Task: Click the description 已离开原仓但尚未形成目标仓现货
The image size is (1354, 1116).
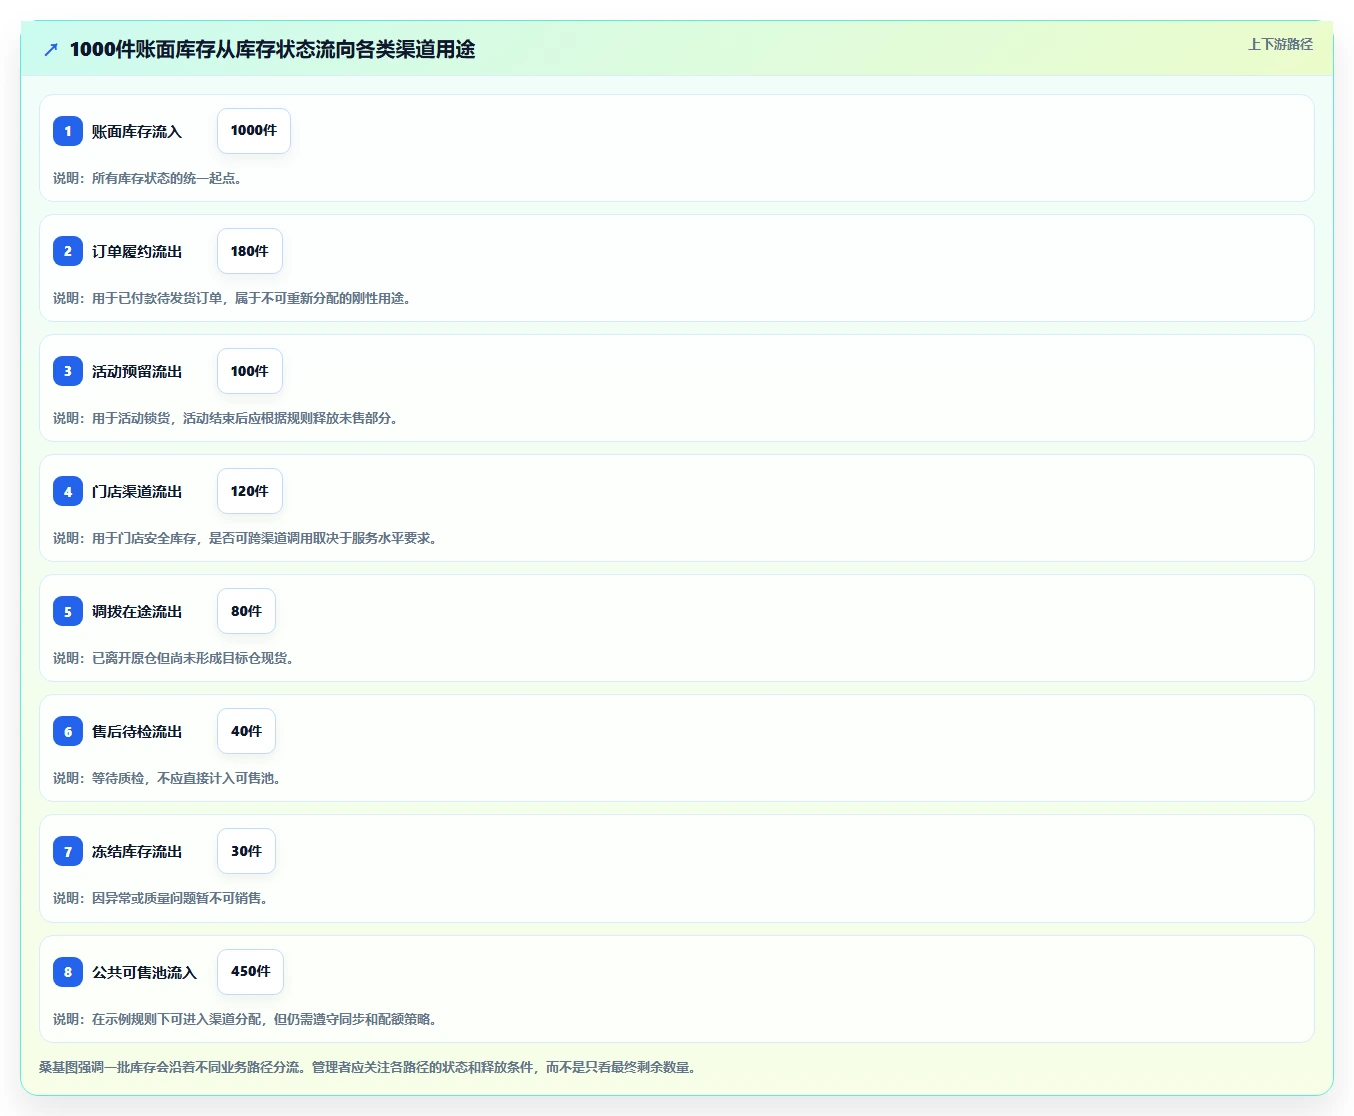Action: (x=174, y=658)
